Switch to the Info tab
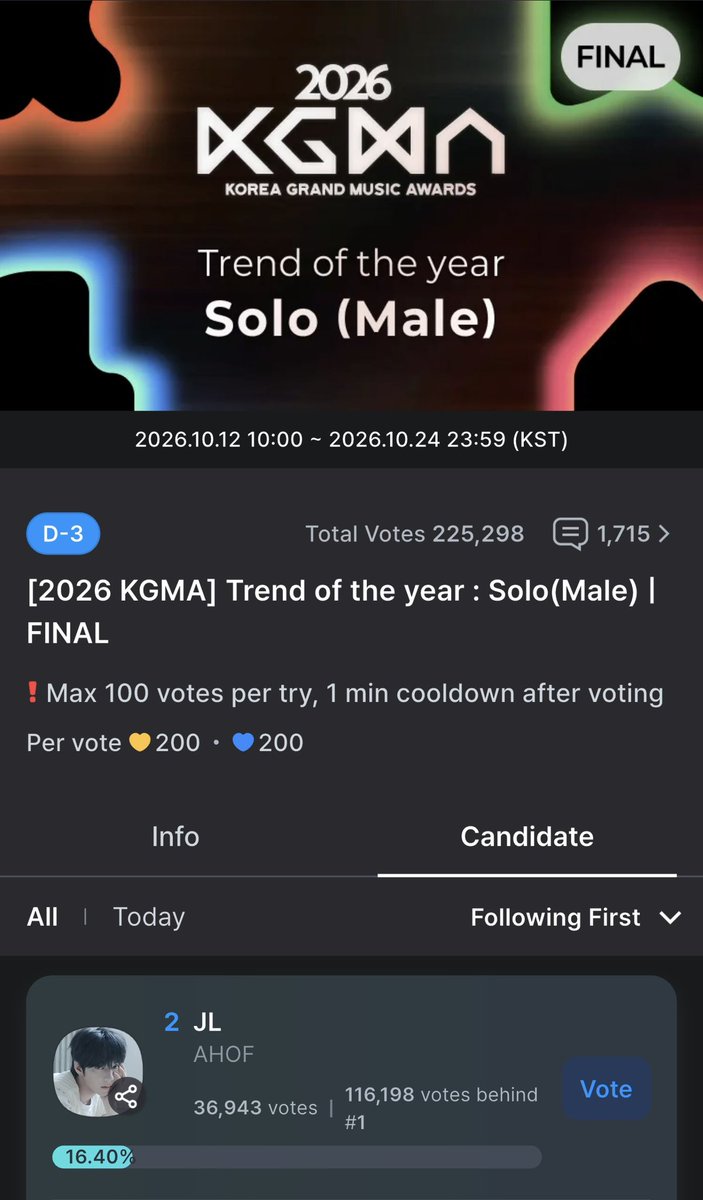Viewport: 703px width, 1200px height. (x=175, y=836)
